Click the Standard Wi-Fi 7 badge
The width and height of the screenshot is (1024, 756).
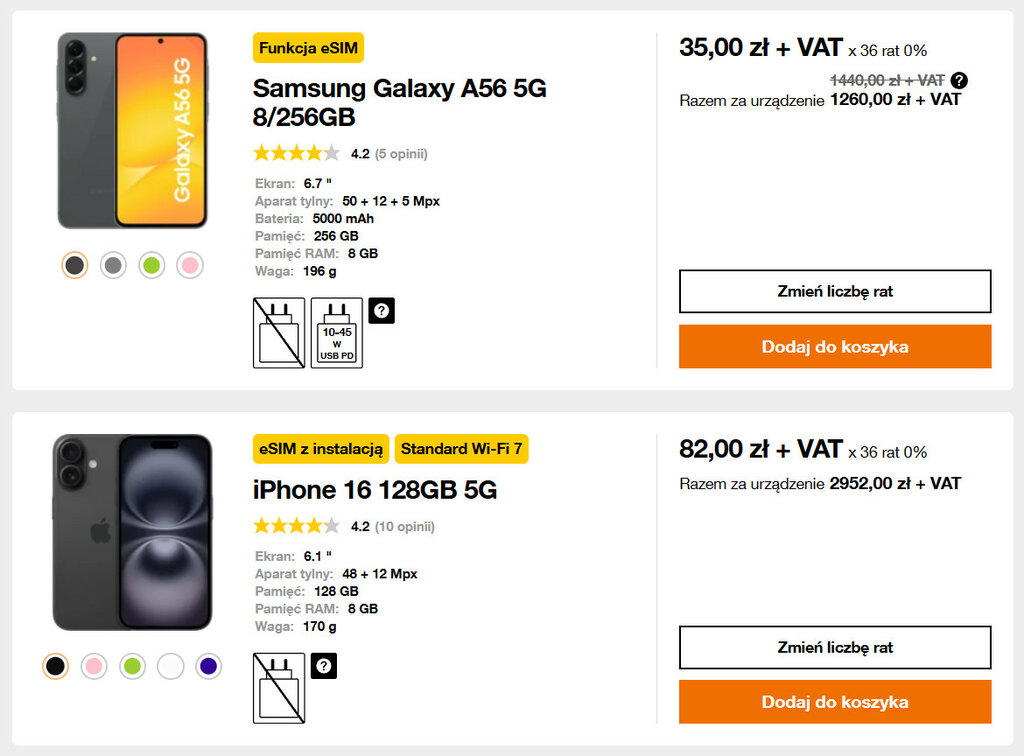[x=461, y=449]
